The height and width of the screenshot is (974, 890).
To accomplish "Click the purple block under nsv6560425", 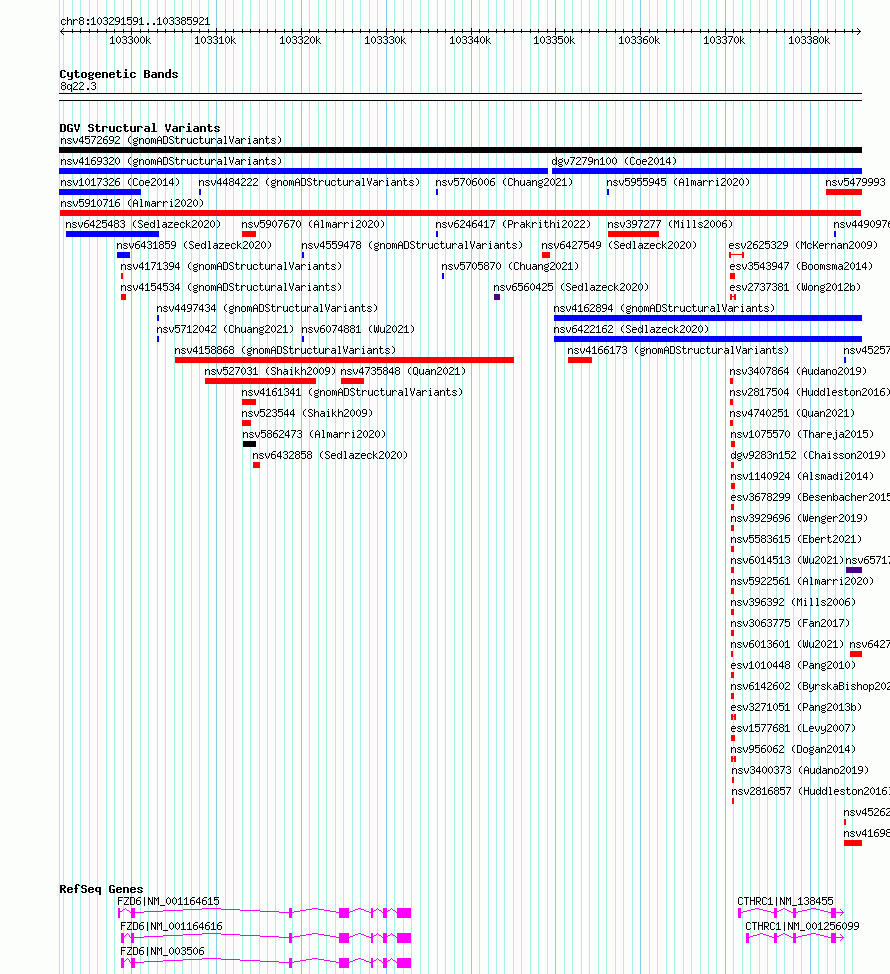I will coord(497,298).
